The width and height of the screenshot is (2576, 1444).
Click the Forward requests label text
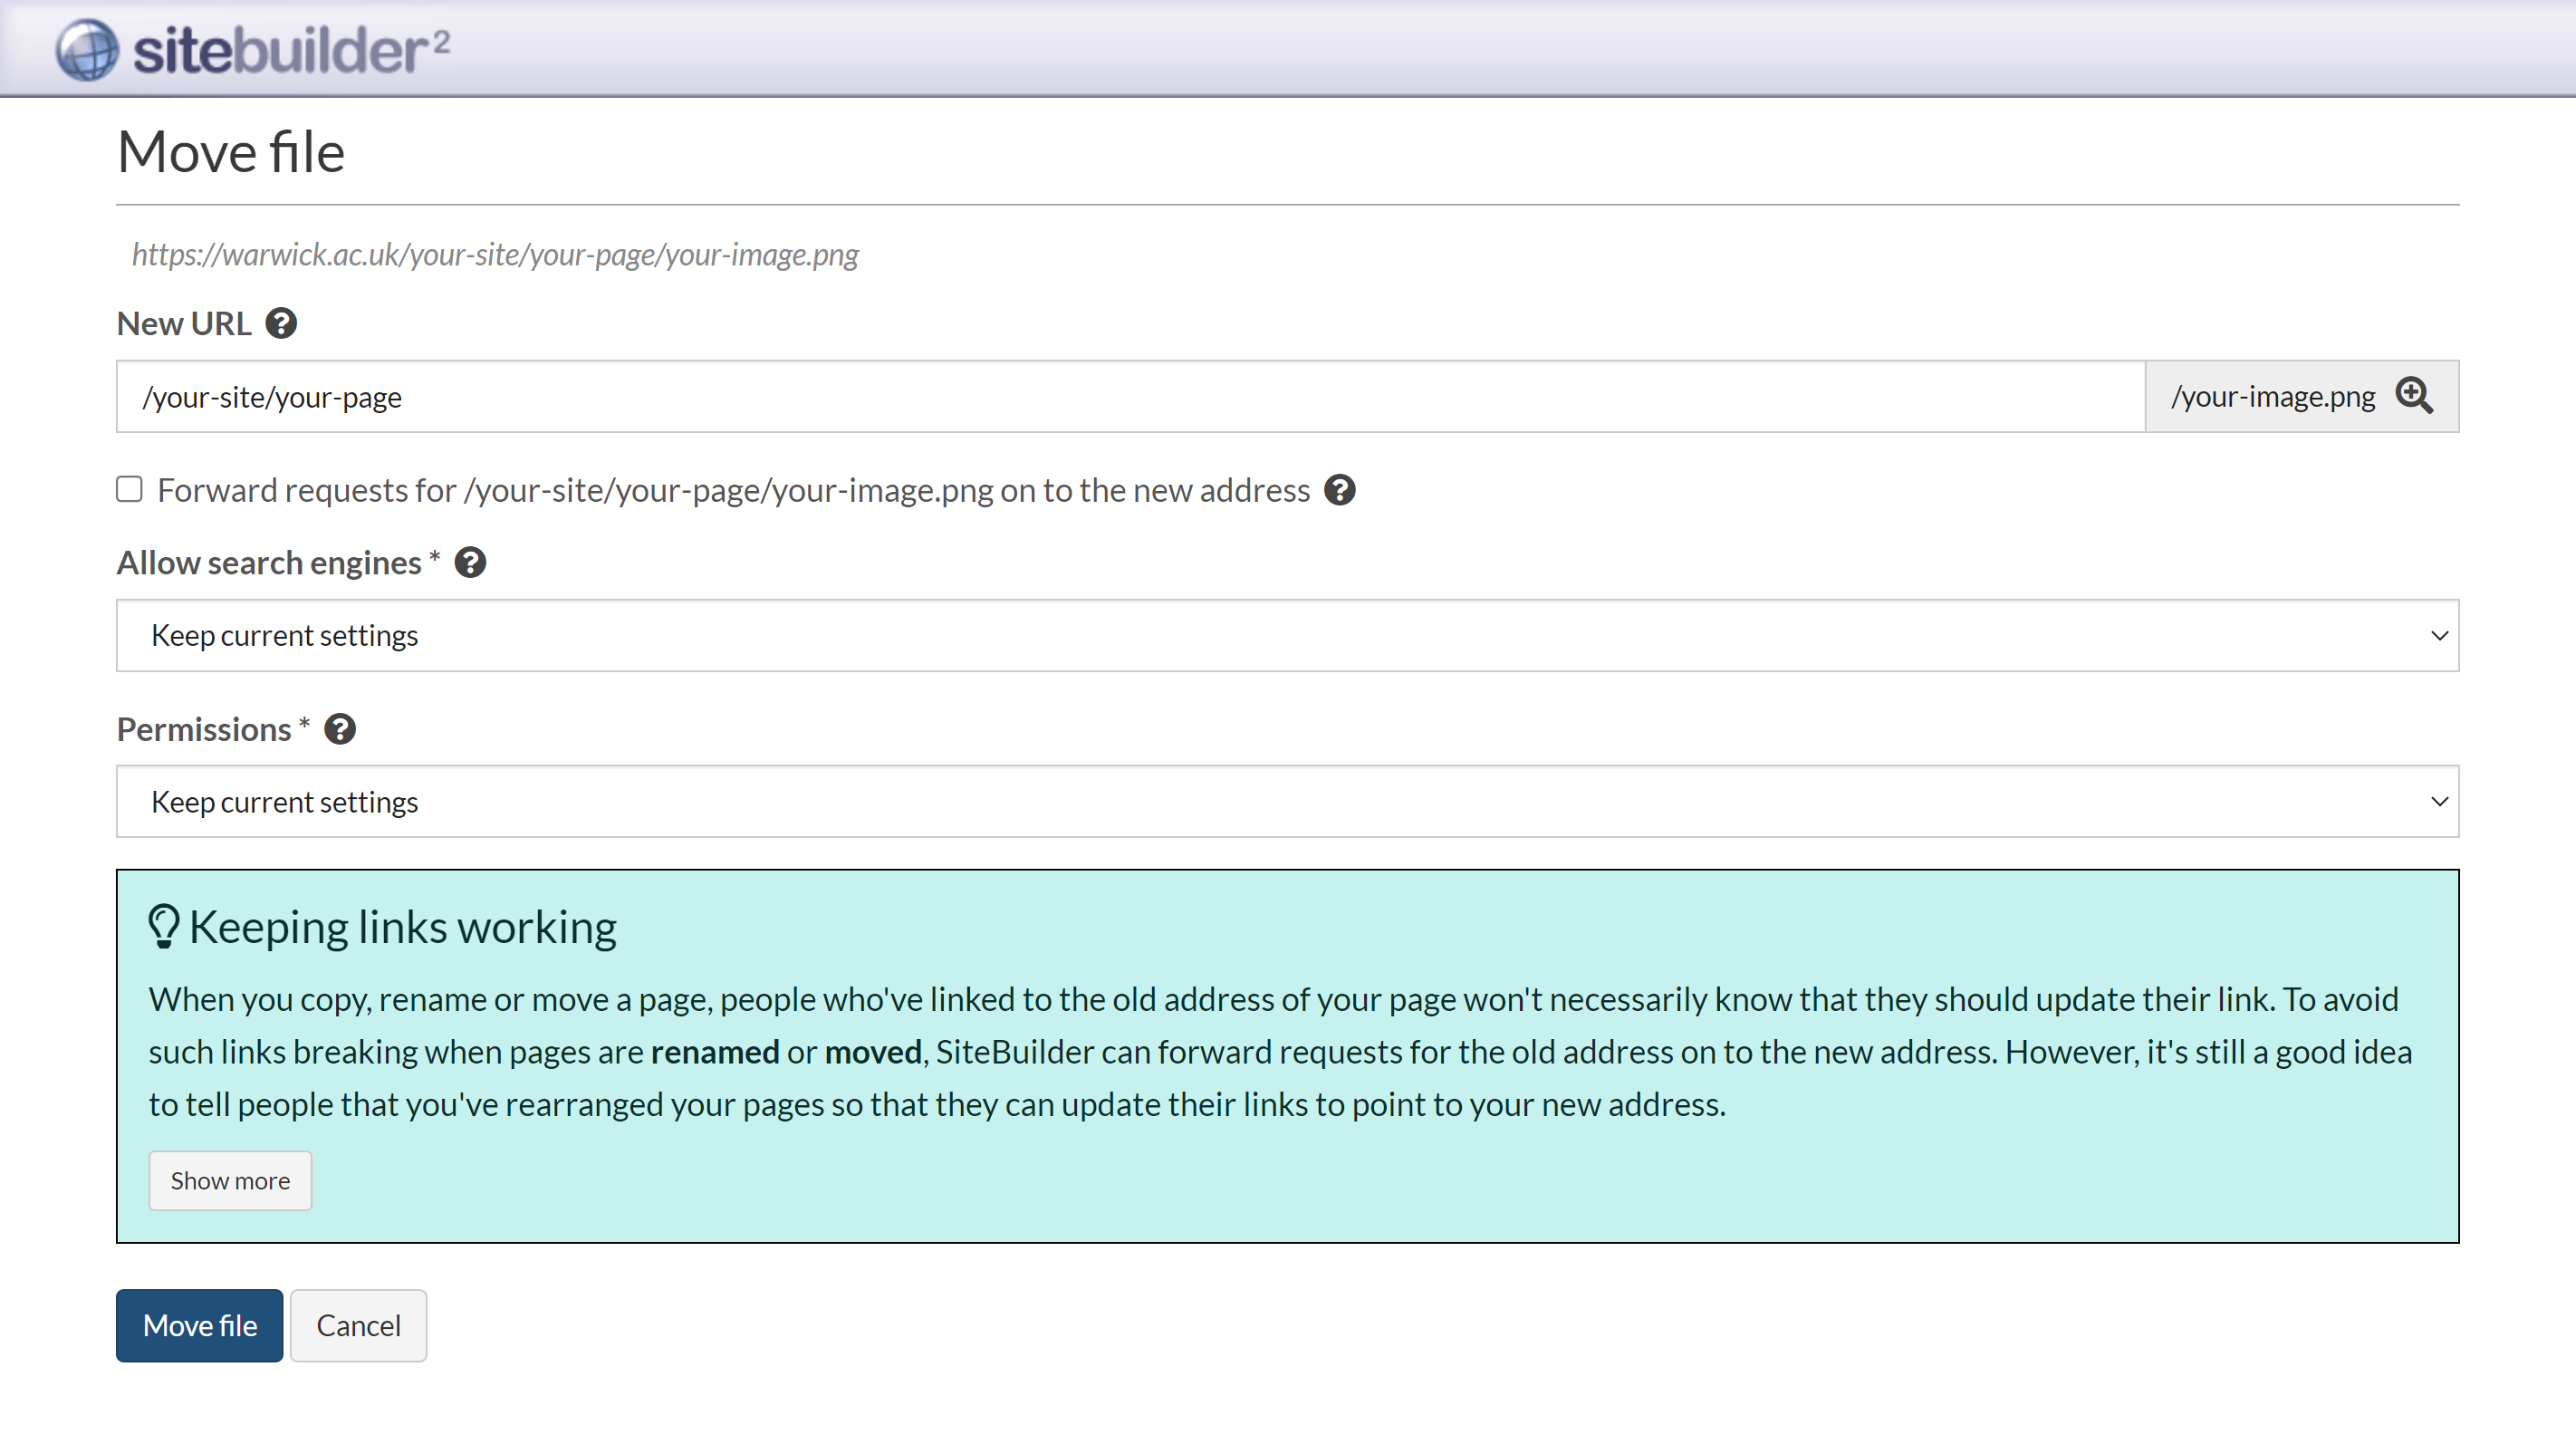coord(732,490)
